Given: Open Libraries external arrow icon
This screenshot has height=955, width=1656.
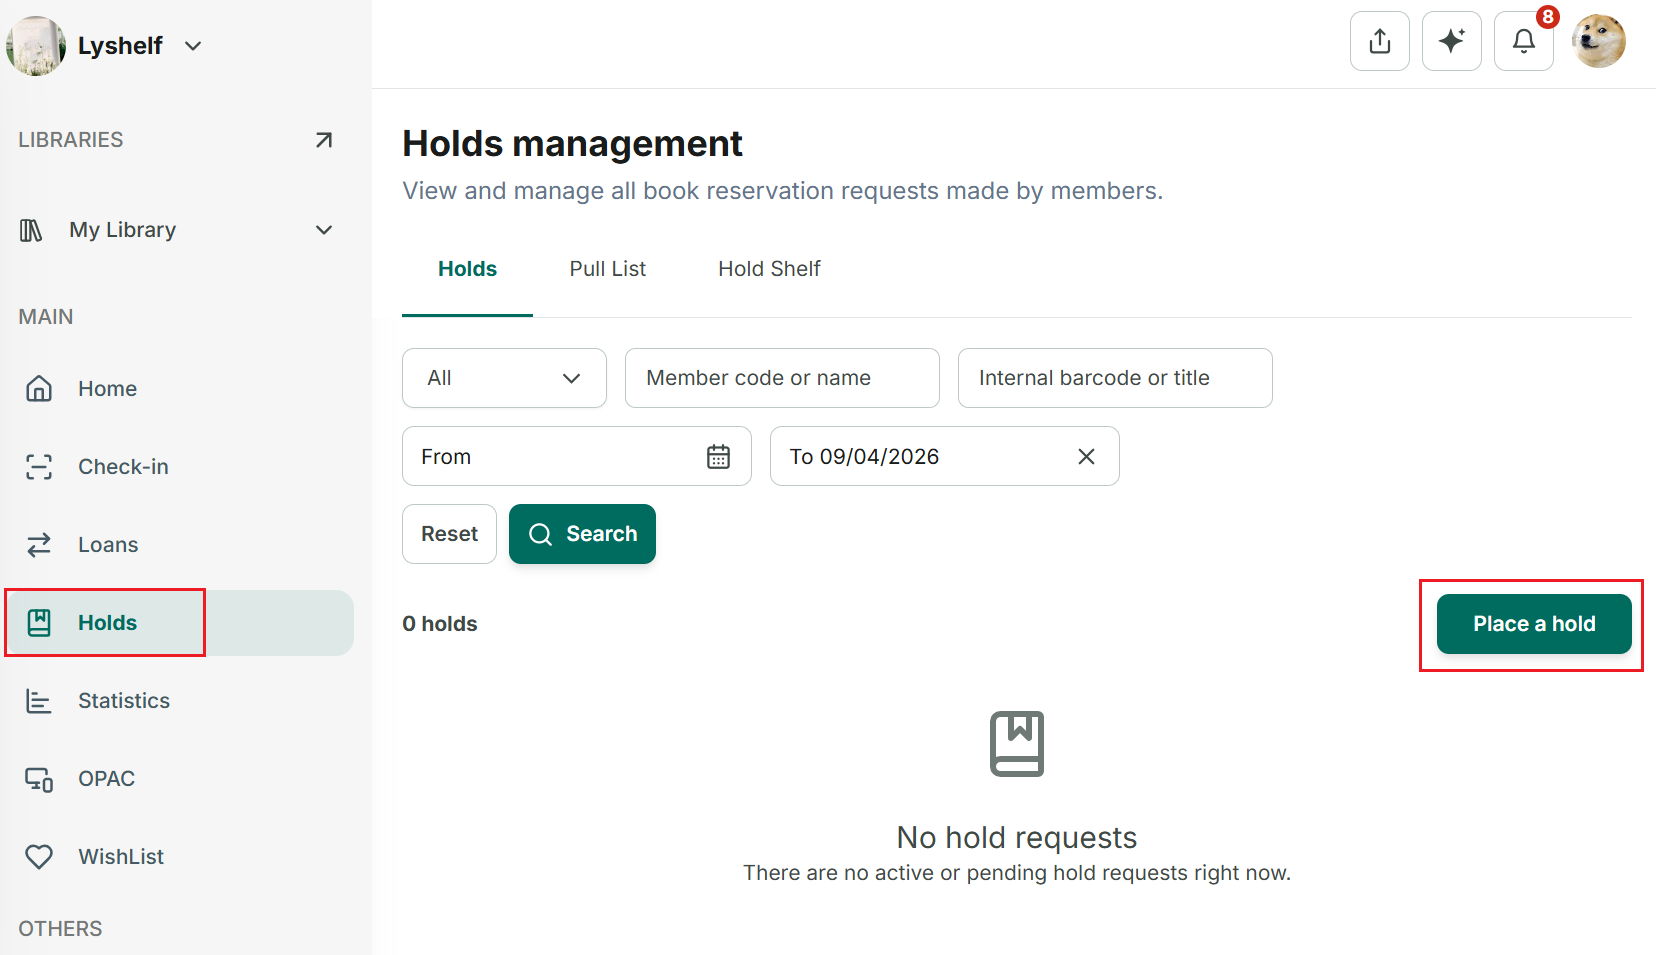Looking at the screenshot, I should [x=324, y=140].
